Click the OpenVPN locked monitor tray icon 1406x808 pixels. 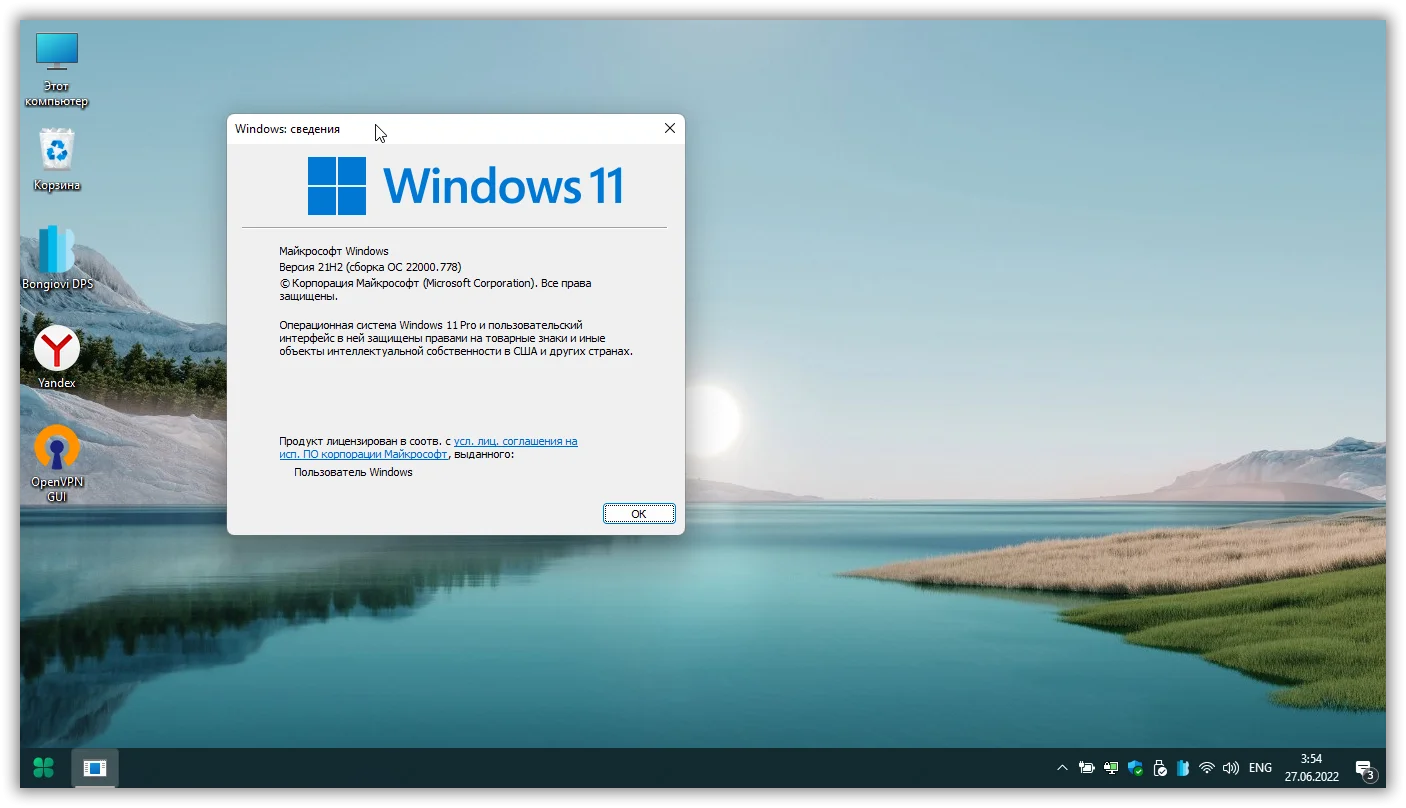tap(1111, 768)
